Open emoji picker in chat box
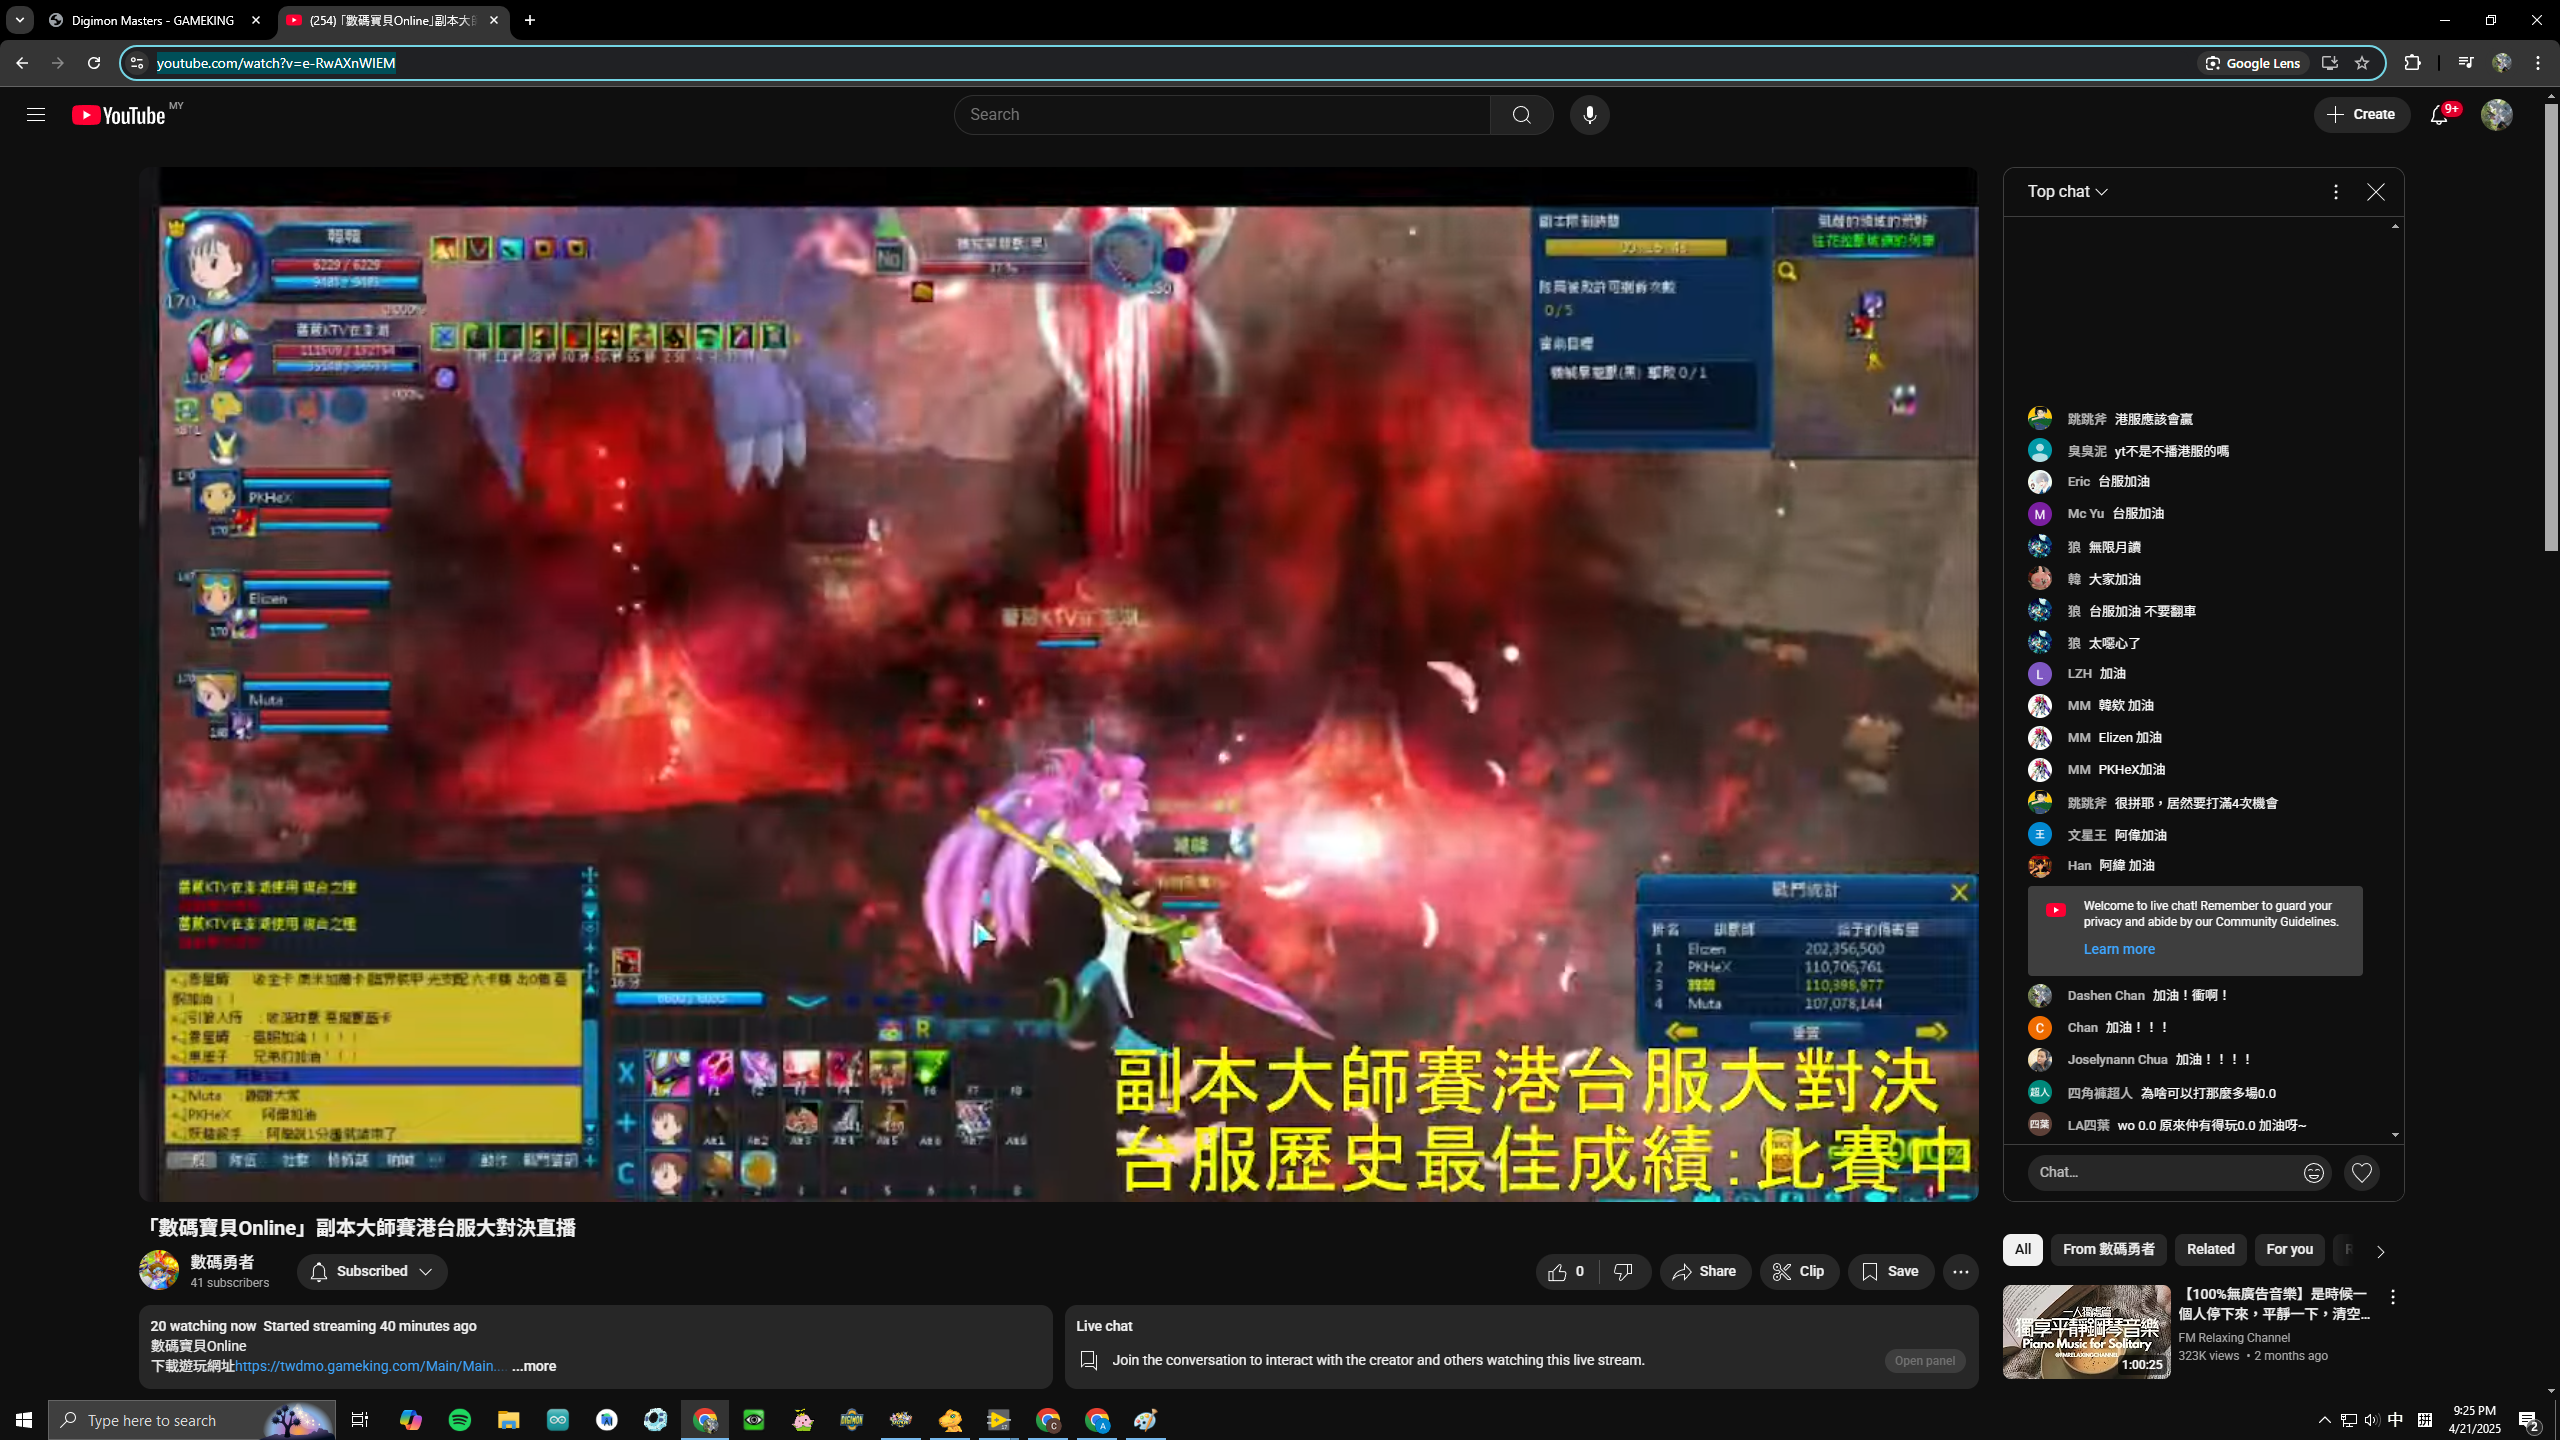Screen dimensions: 2560x1440 coord(2313,1173)
